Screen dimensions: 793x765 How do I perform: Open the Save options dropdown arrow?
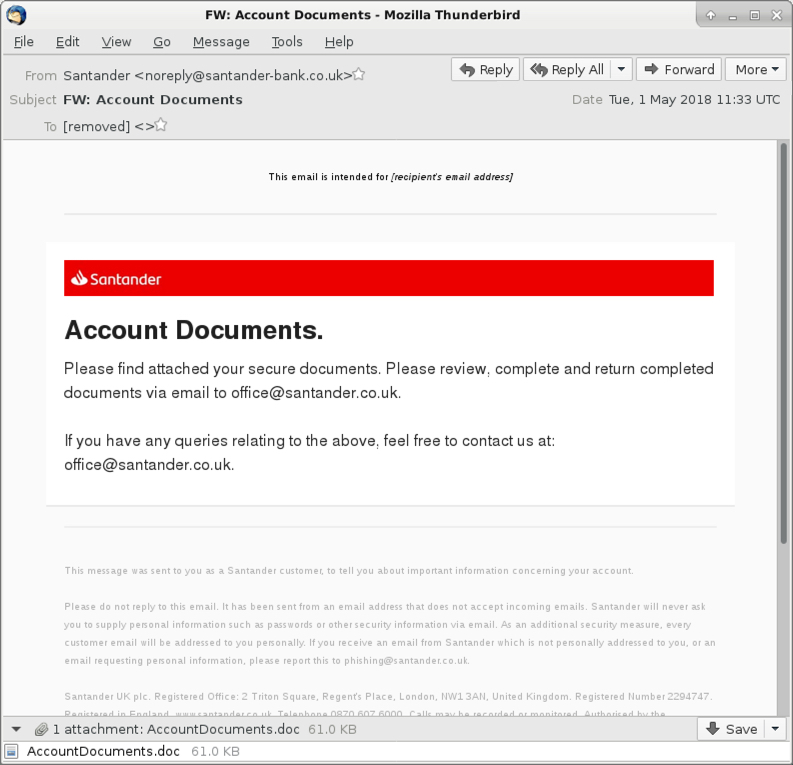pos(775,729)
